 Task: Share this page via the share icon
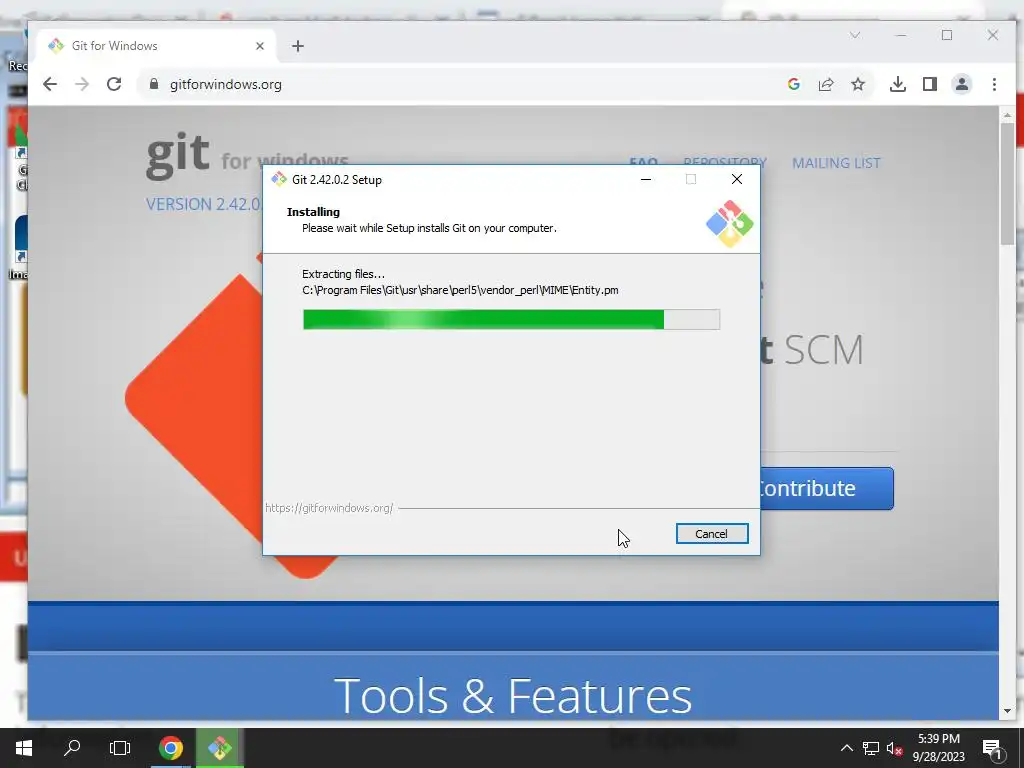pyautogui.click(x=825, y=84)
